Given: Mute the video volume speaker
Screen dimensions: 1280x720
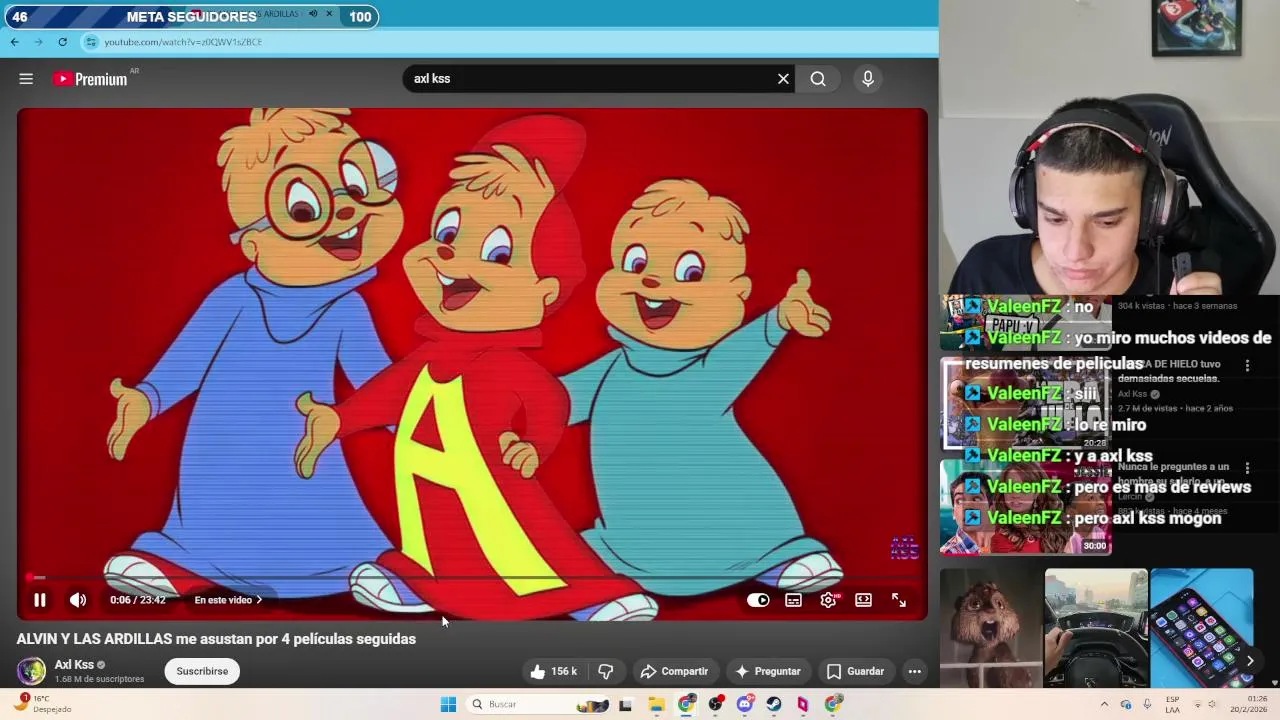Looking at the screenshot, I should point(78,600).
